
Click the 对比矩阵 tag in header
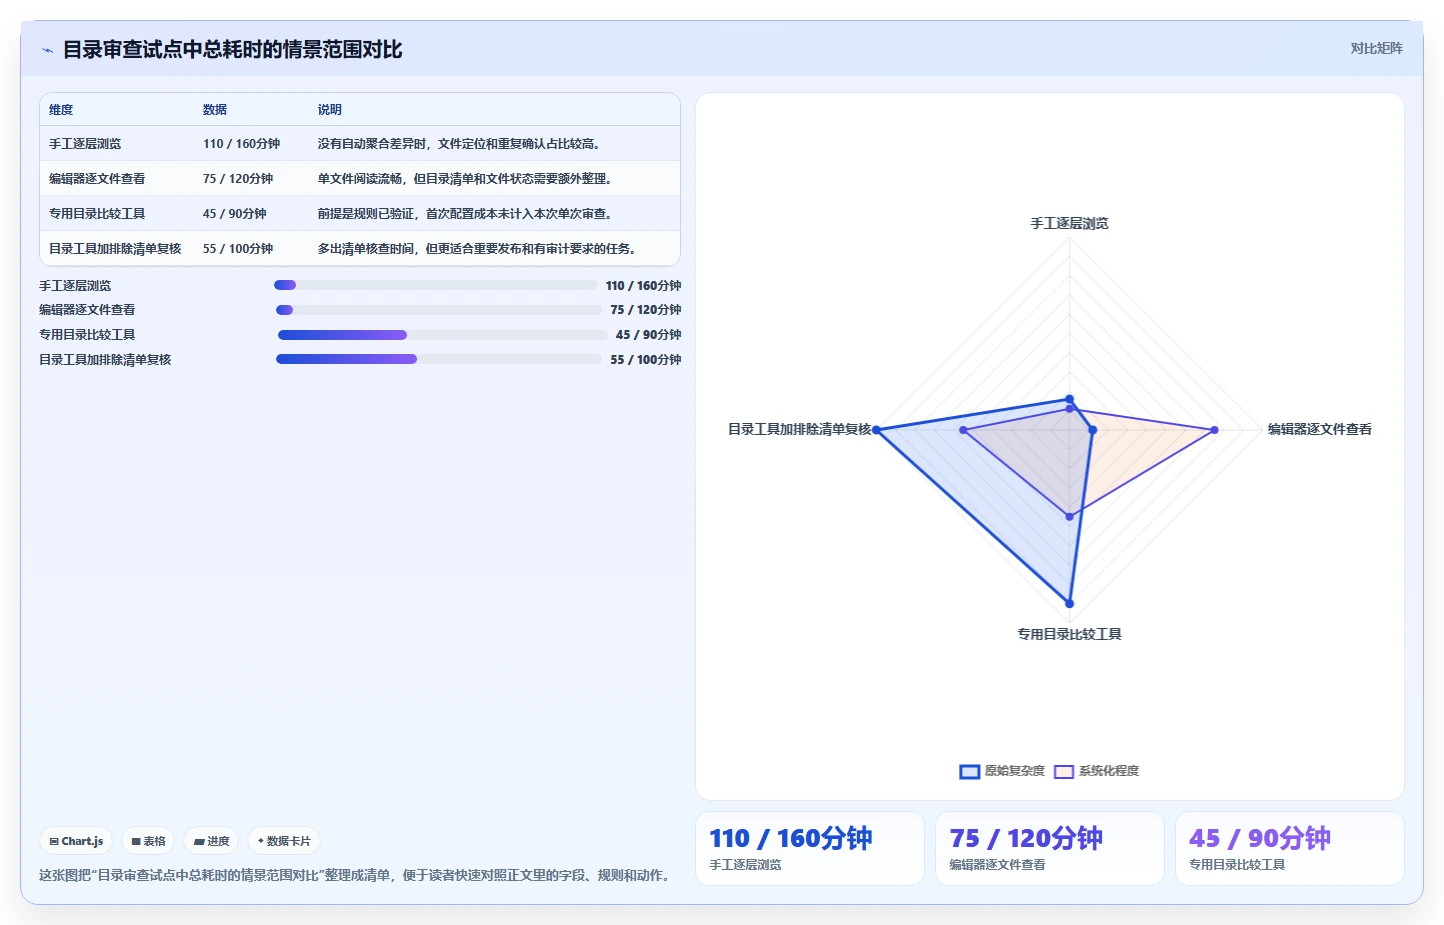pyautogui.click(x=1376, y=48)
